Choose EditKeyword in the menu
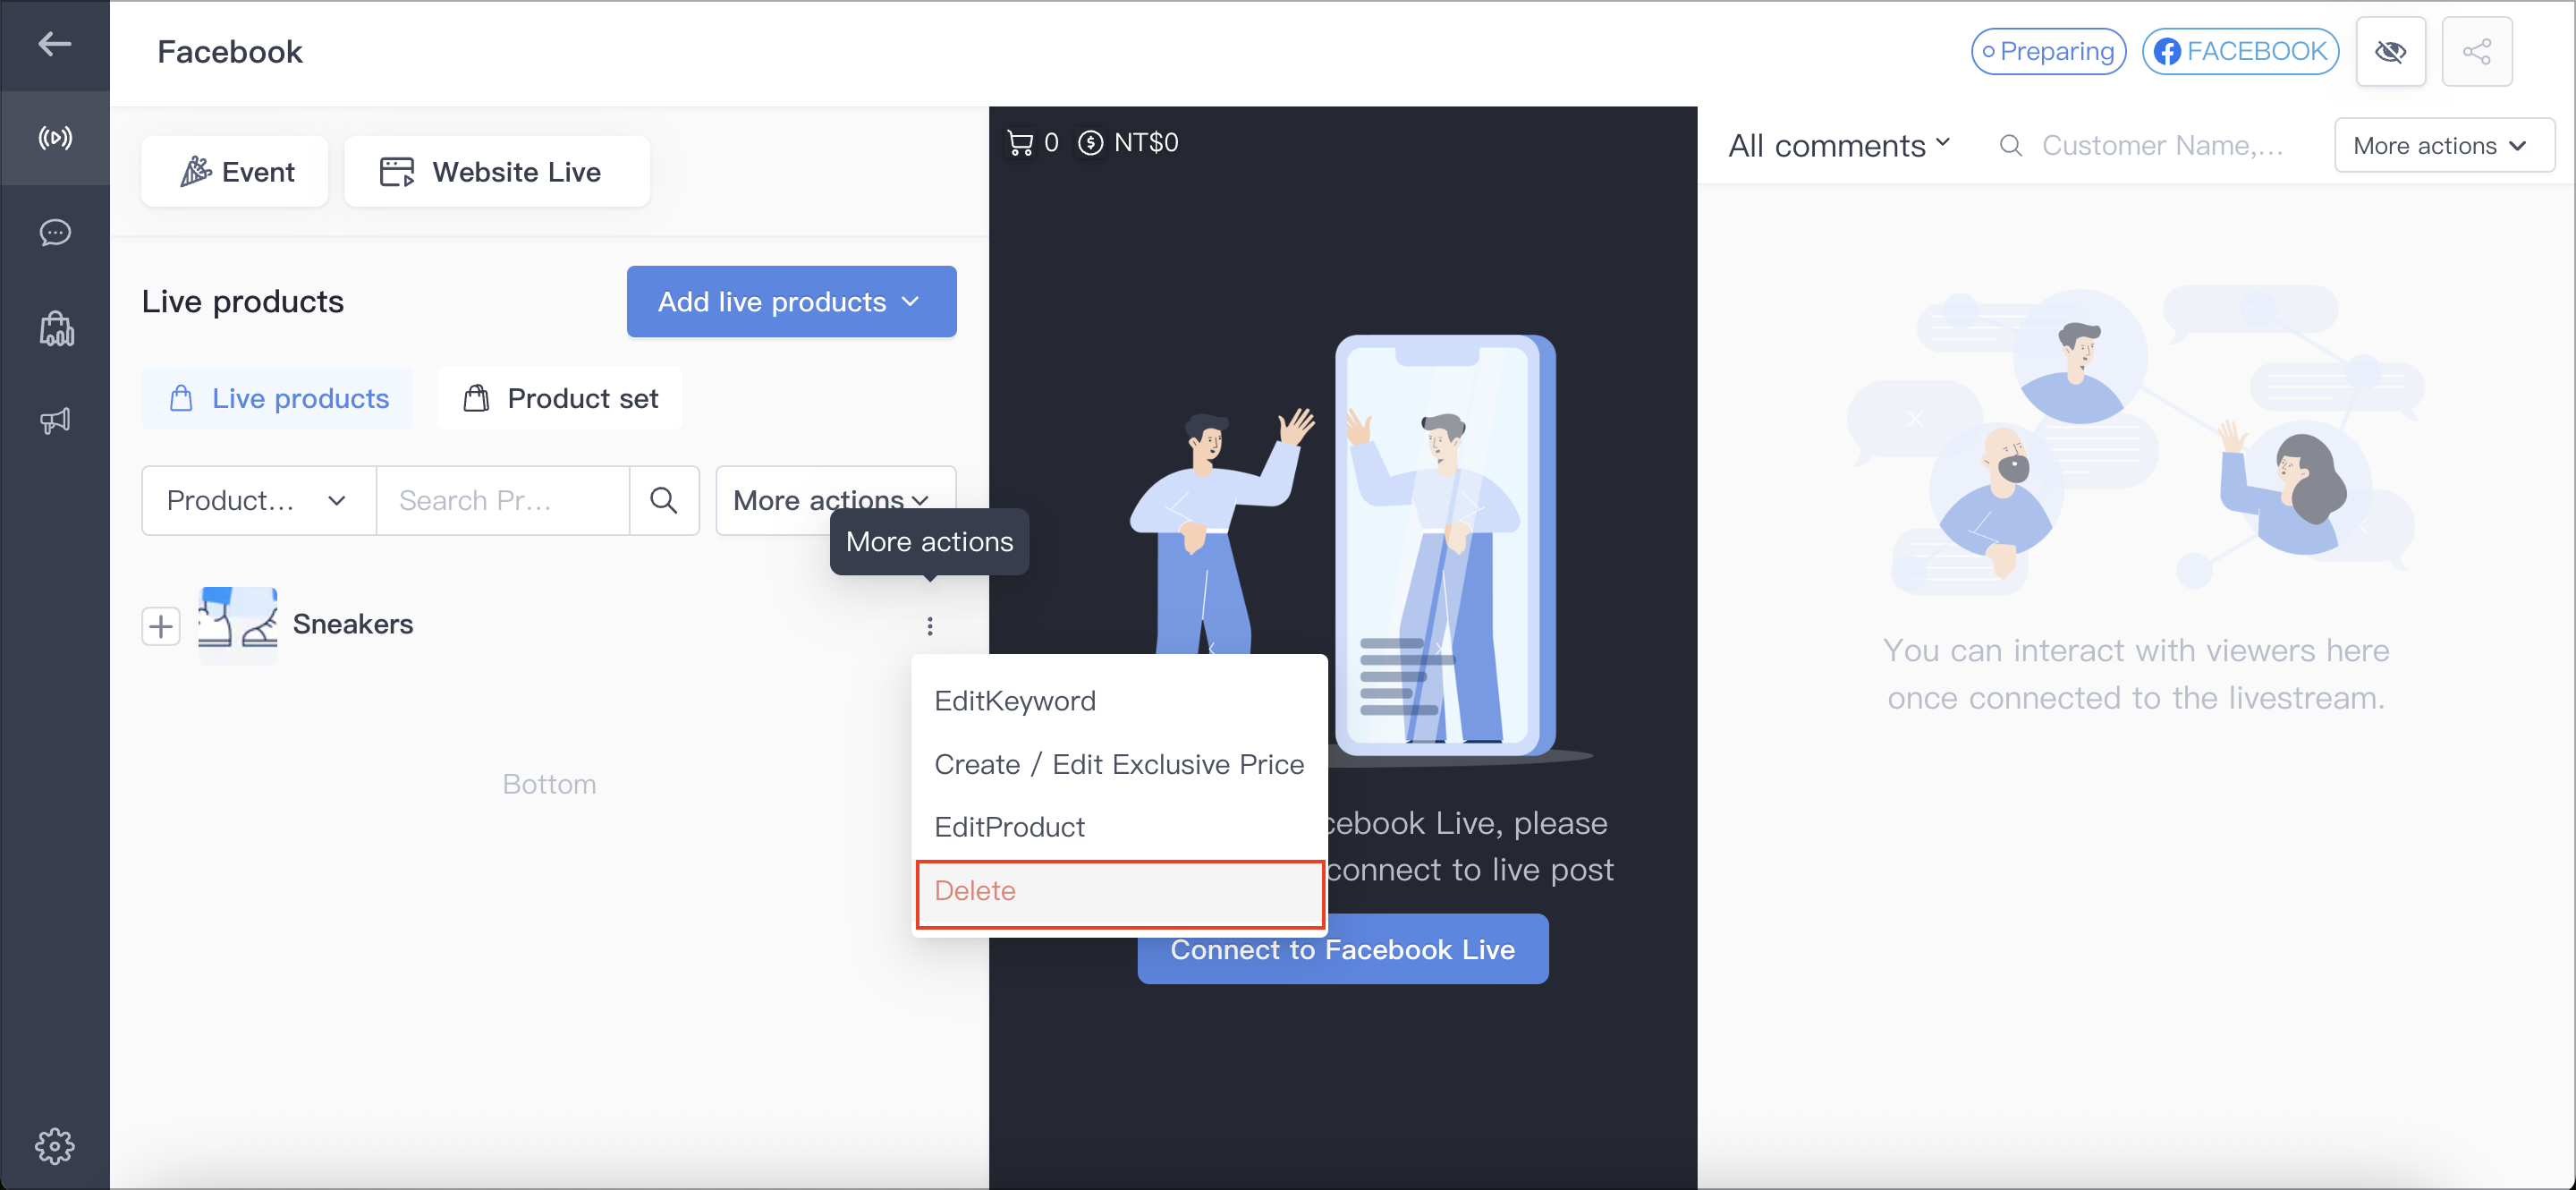This screenshot has height=1190, width=2576. tap(1015, 700)
